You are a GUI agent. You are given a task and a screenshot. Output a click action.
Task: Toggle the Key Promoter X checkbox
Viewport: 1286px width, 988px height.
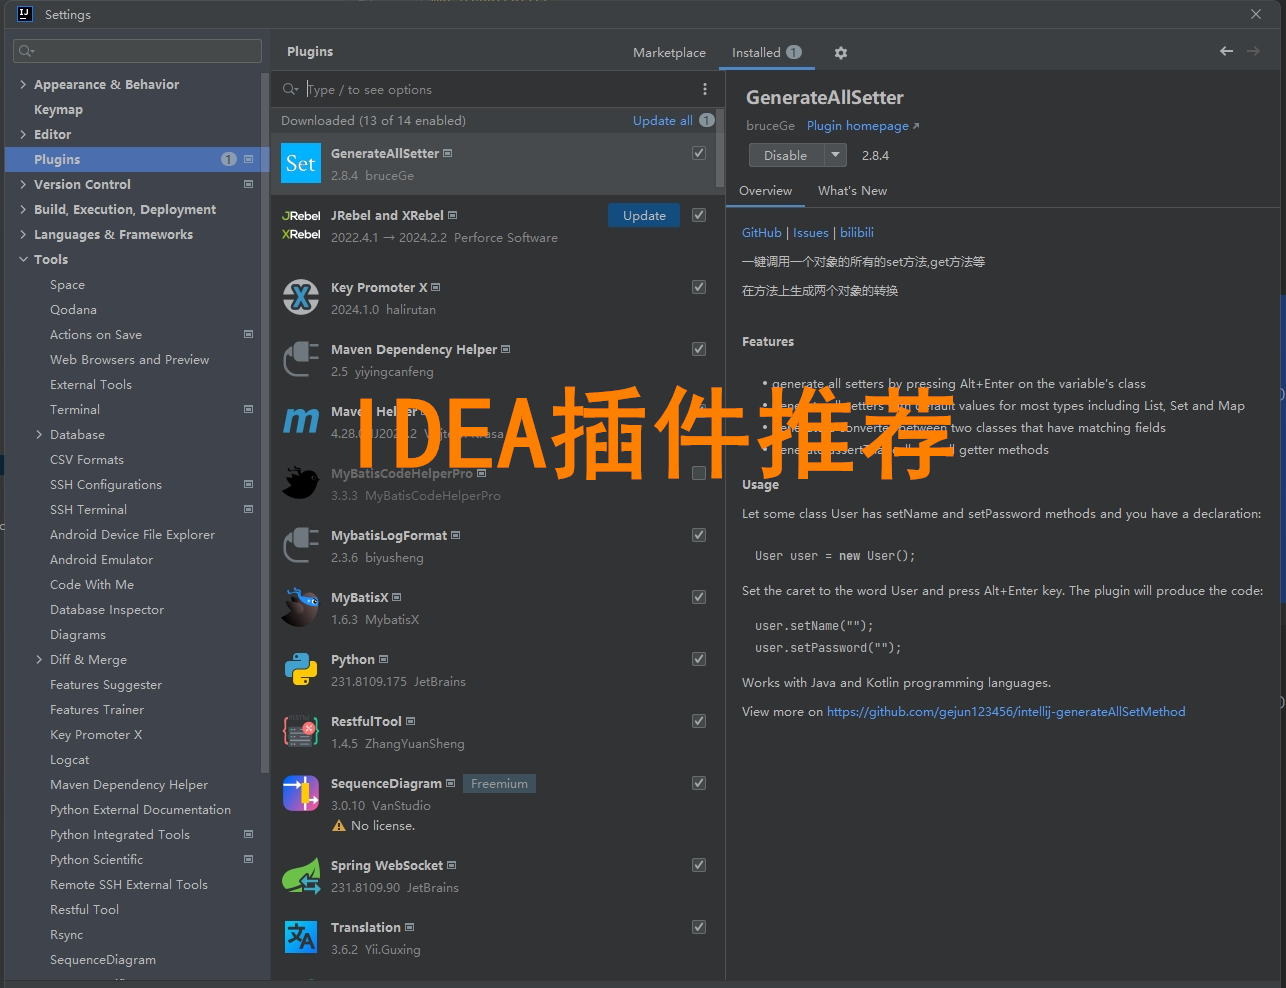[x=699, y=287]
